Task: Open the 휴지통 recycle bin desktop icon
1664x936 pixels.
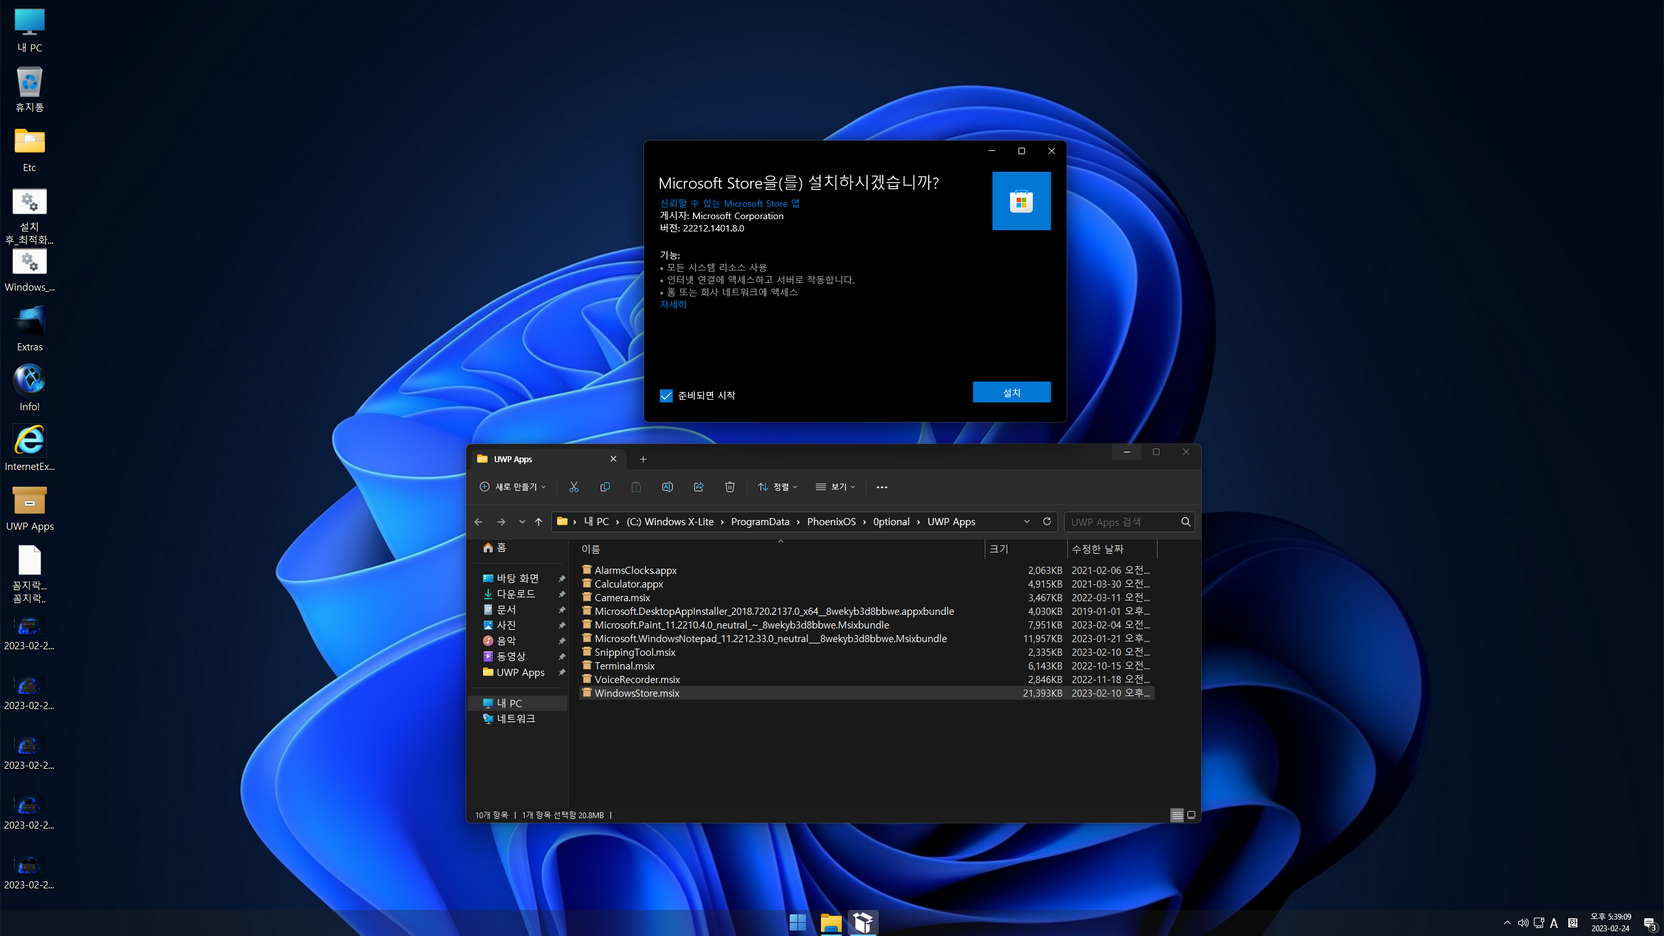Action: coord(29,90)
